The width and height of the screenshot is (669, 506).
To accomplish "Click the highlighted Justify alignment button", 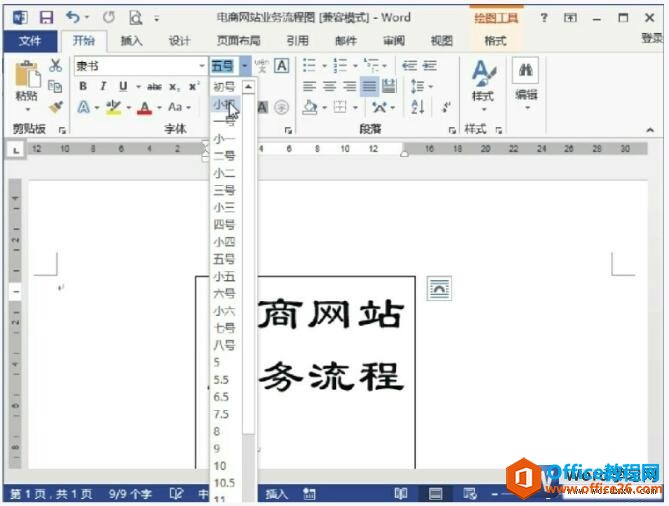I will tap(369, 87).
